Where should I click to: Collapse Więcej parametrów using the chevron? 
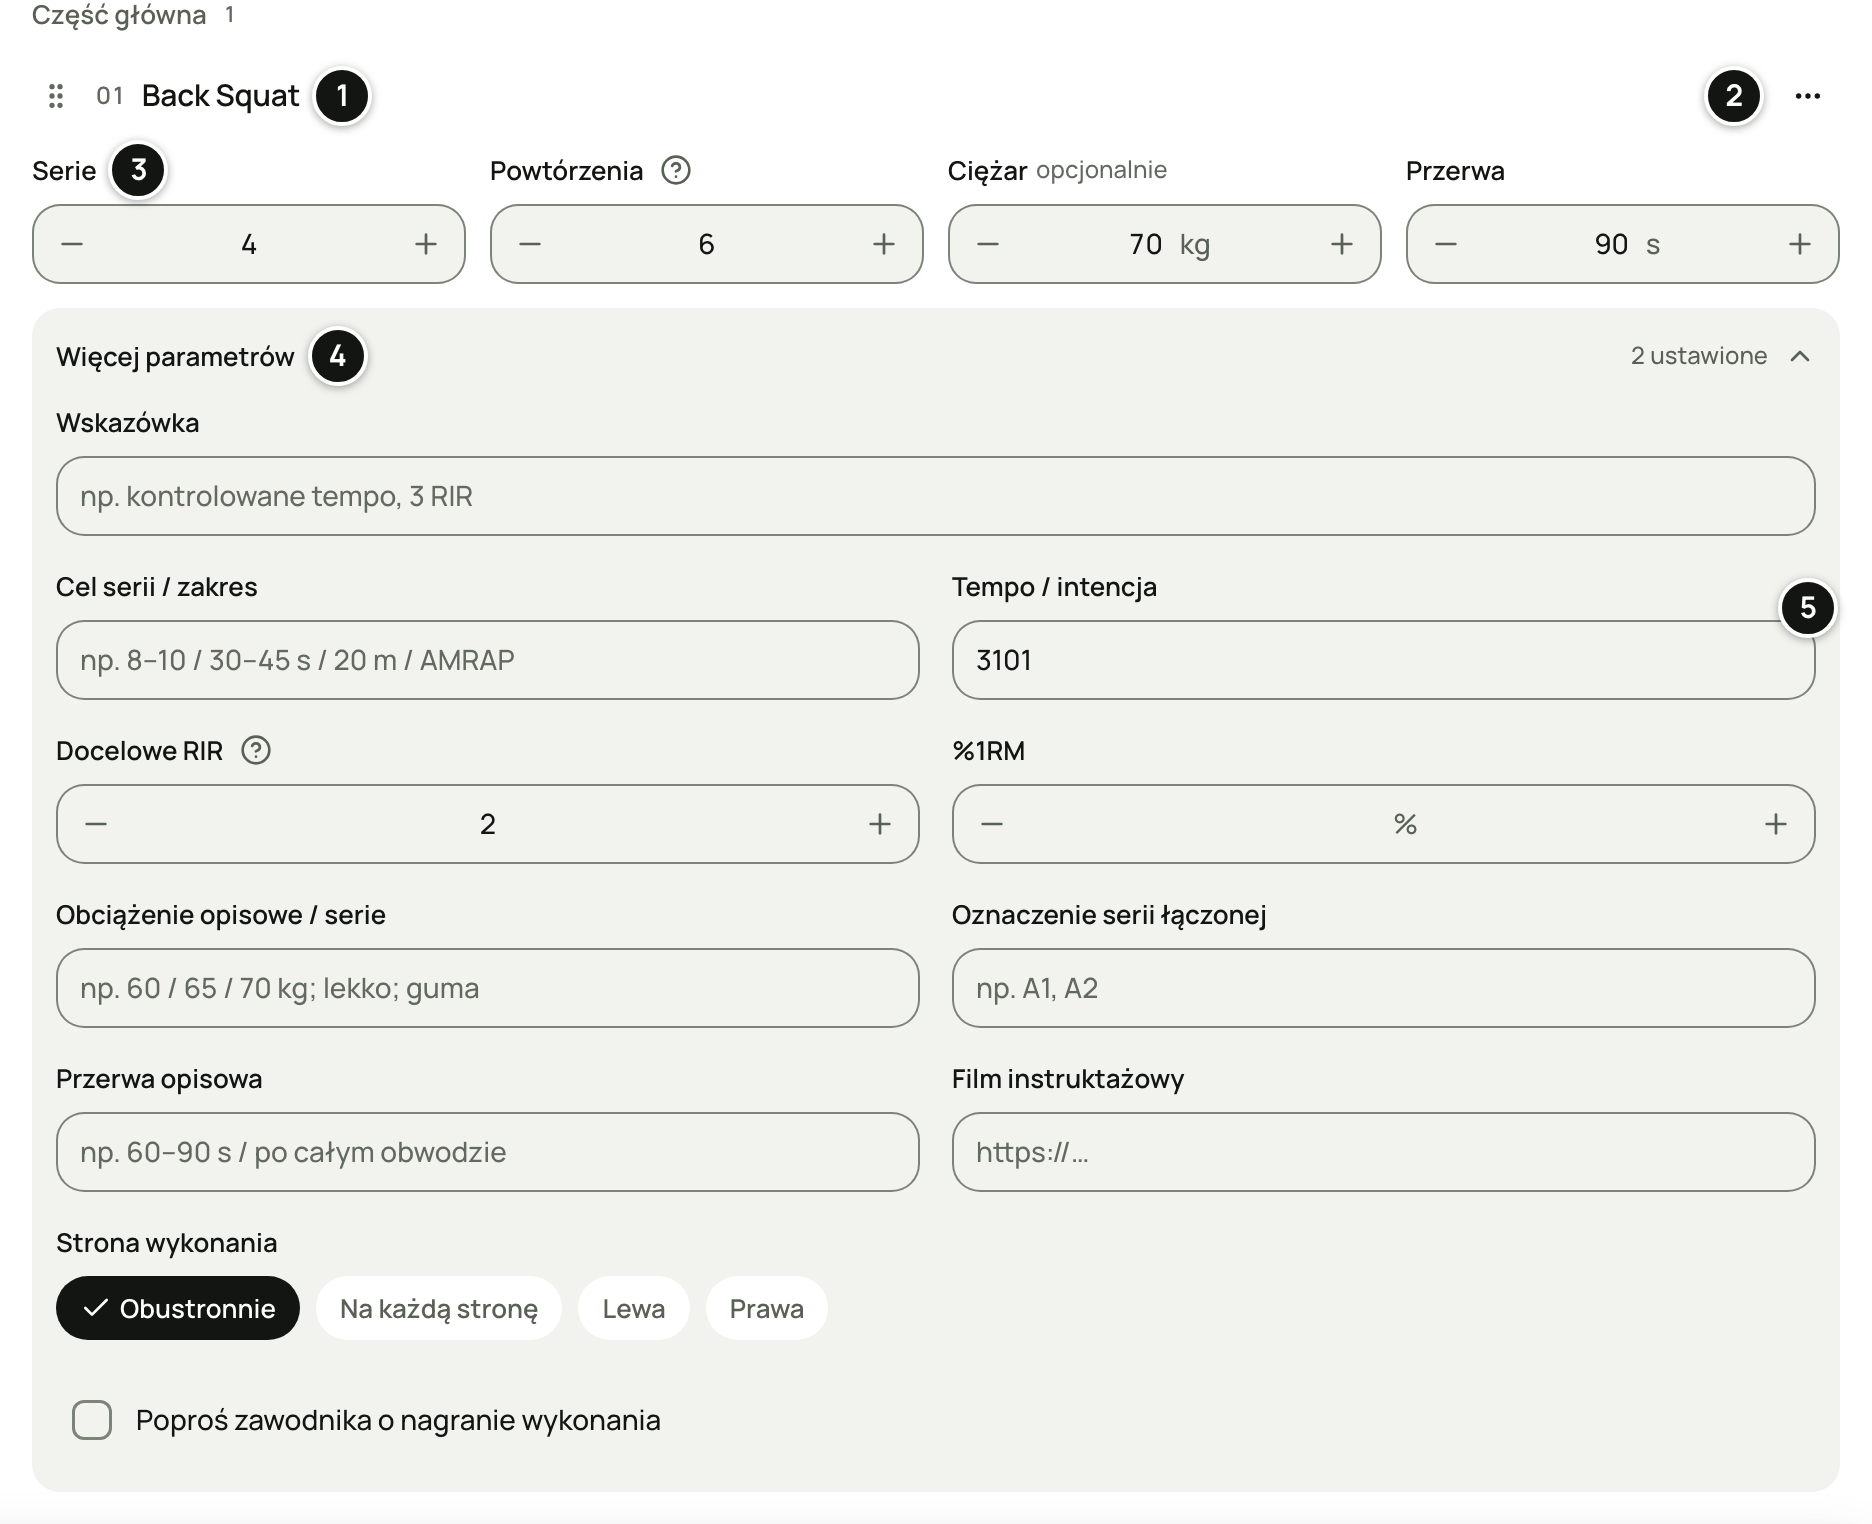click(1800, 356)
